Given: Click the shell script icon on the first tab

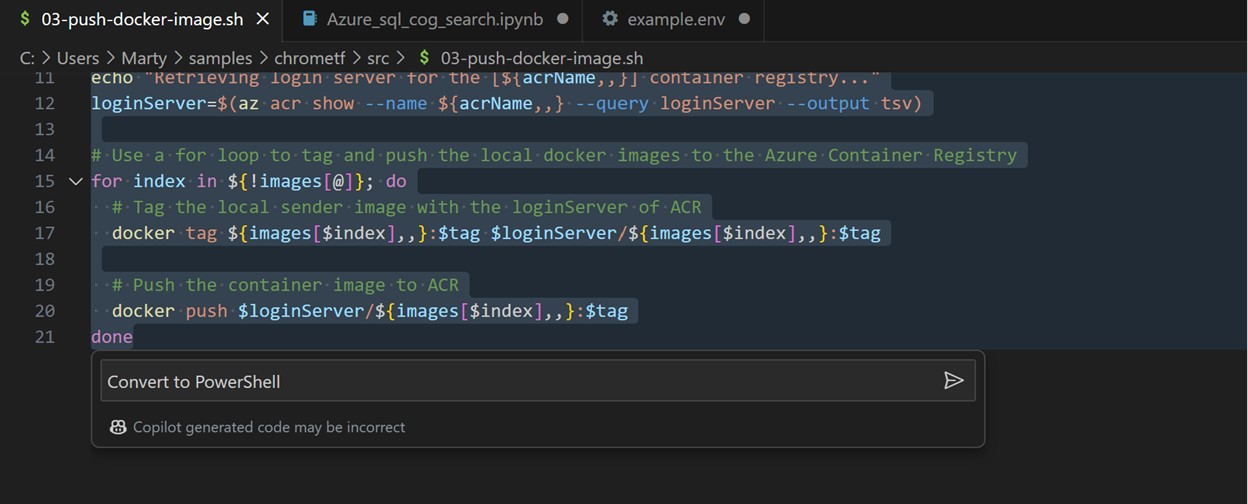Looking at the screenshot, I should (25, 19).
